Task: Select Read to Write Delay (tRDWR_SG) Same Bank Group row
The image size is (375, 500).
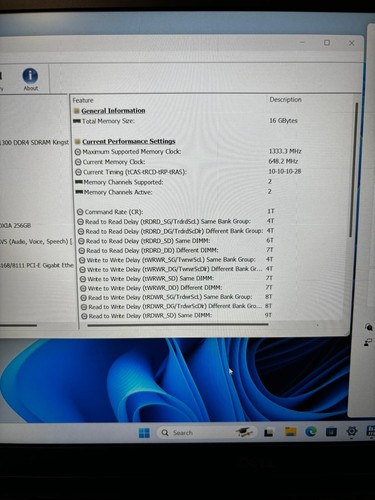Action: [170, 297]
